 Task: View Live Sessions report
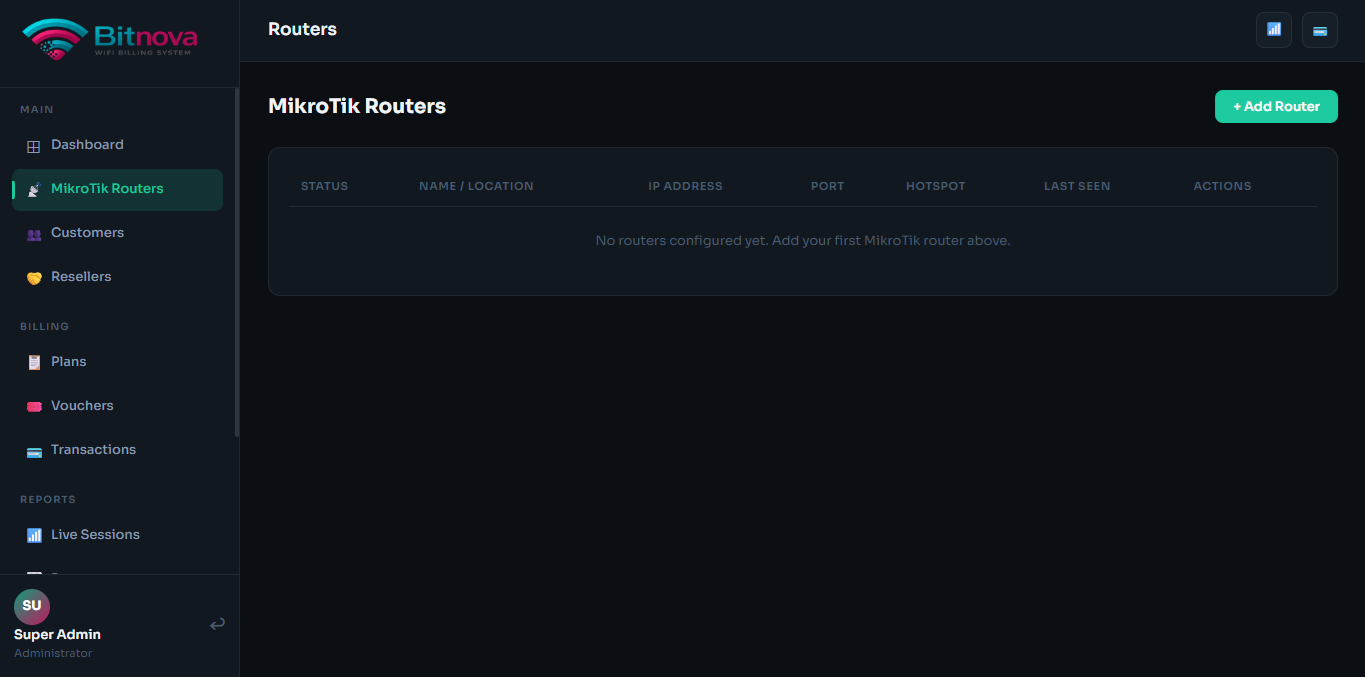(117, 535)
